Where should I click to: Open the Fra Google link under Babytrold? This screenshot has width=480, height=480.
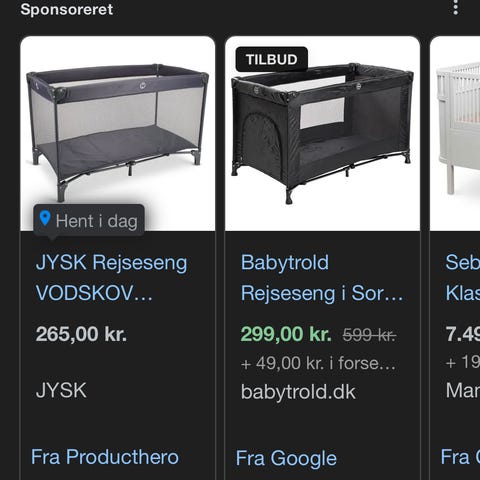coord(286,458)
